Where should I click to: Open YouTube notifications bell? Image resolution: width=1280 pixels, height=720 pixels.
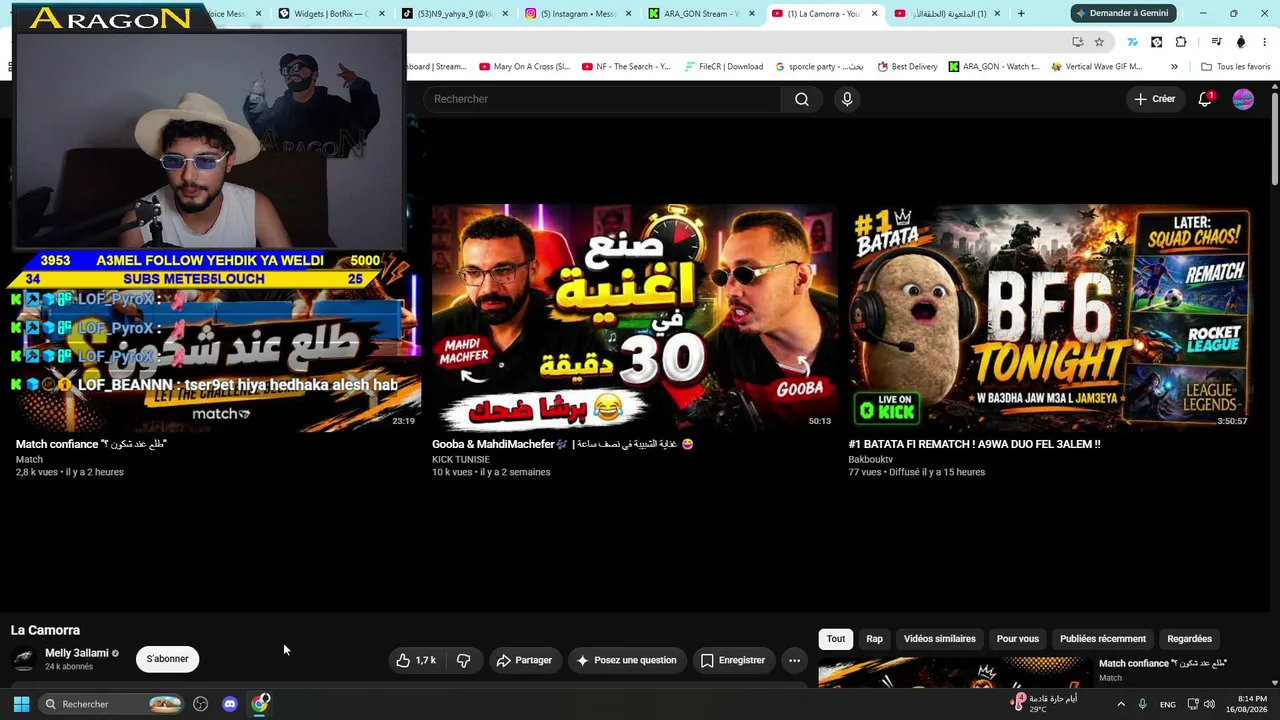pyautogui.click(x=1205, y=99)
